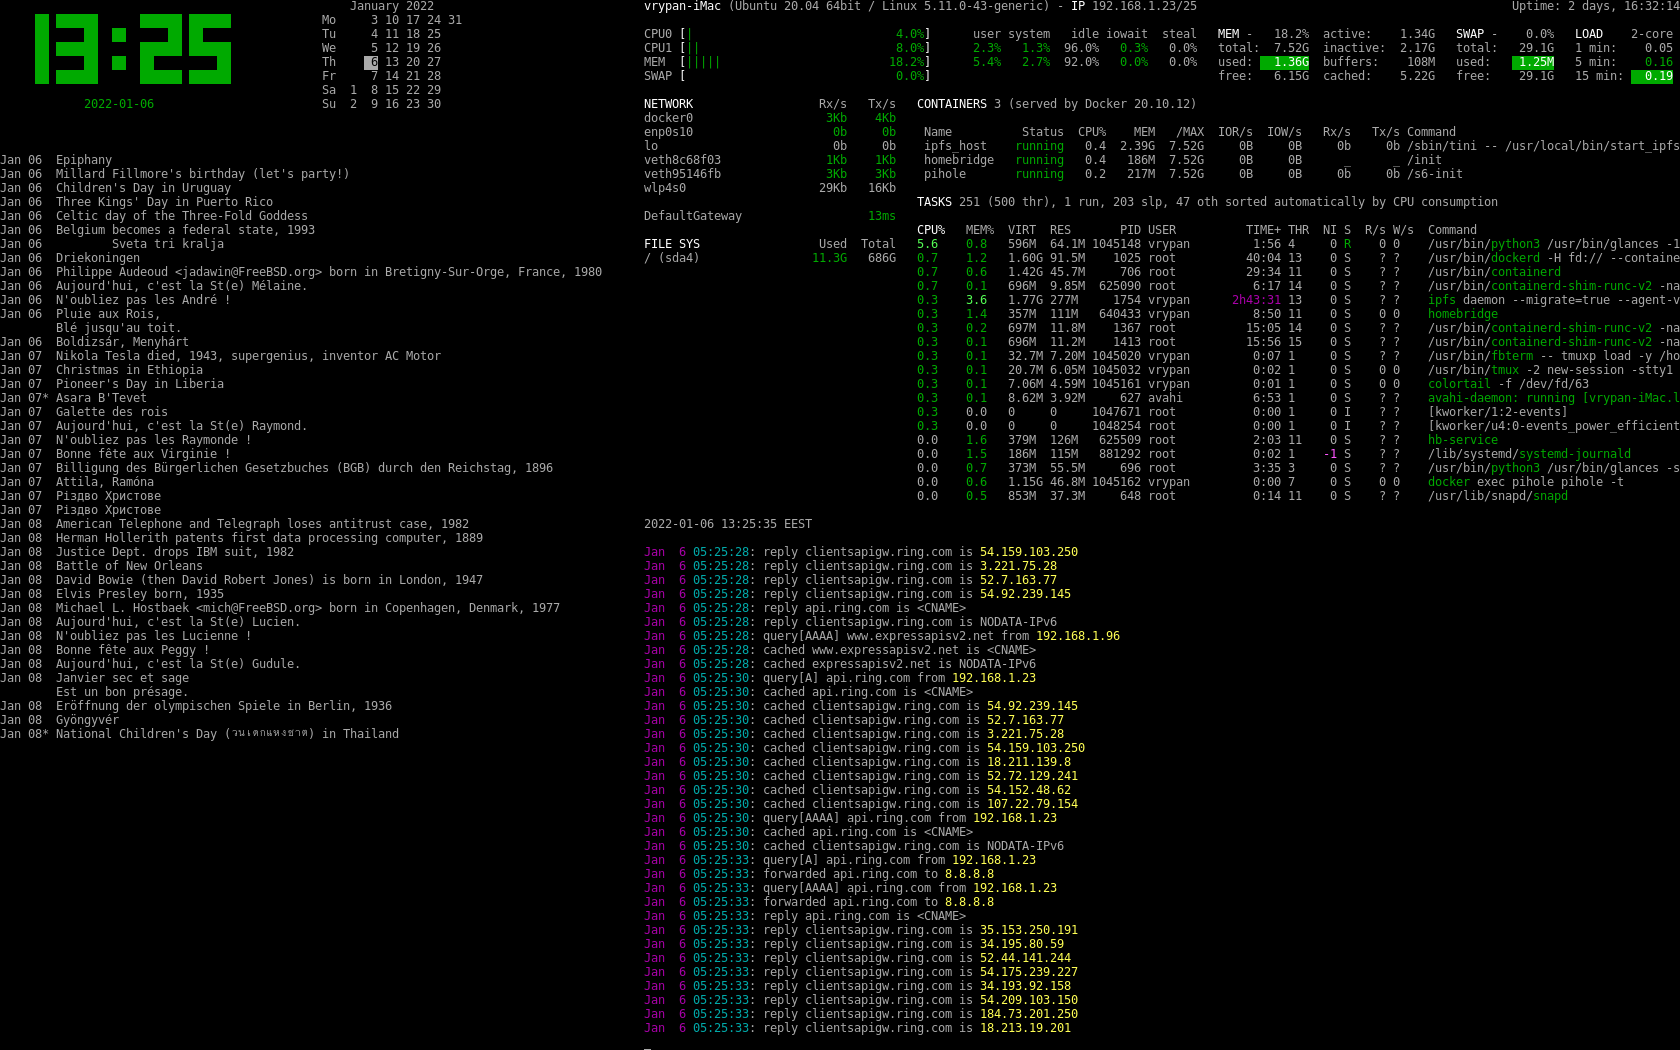Select the /usr/bin/dockerd process row

point(1298,258)
